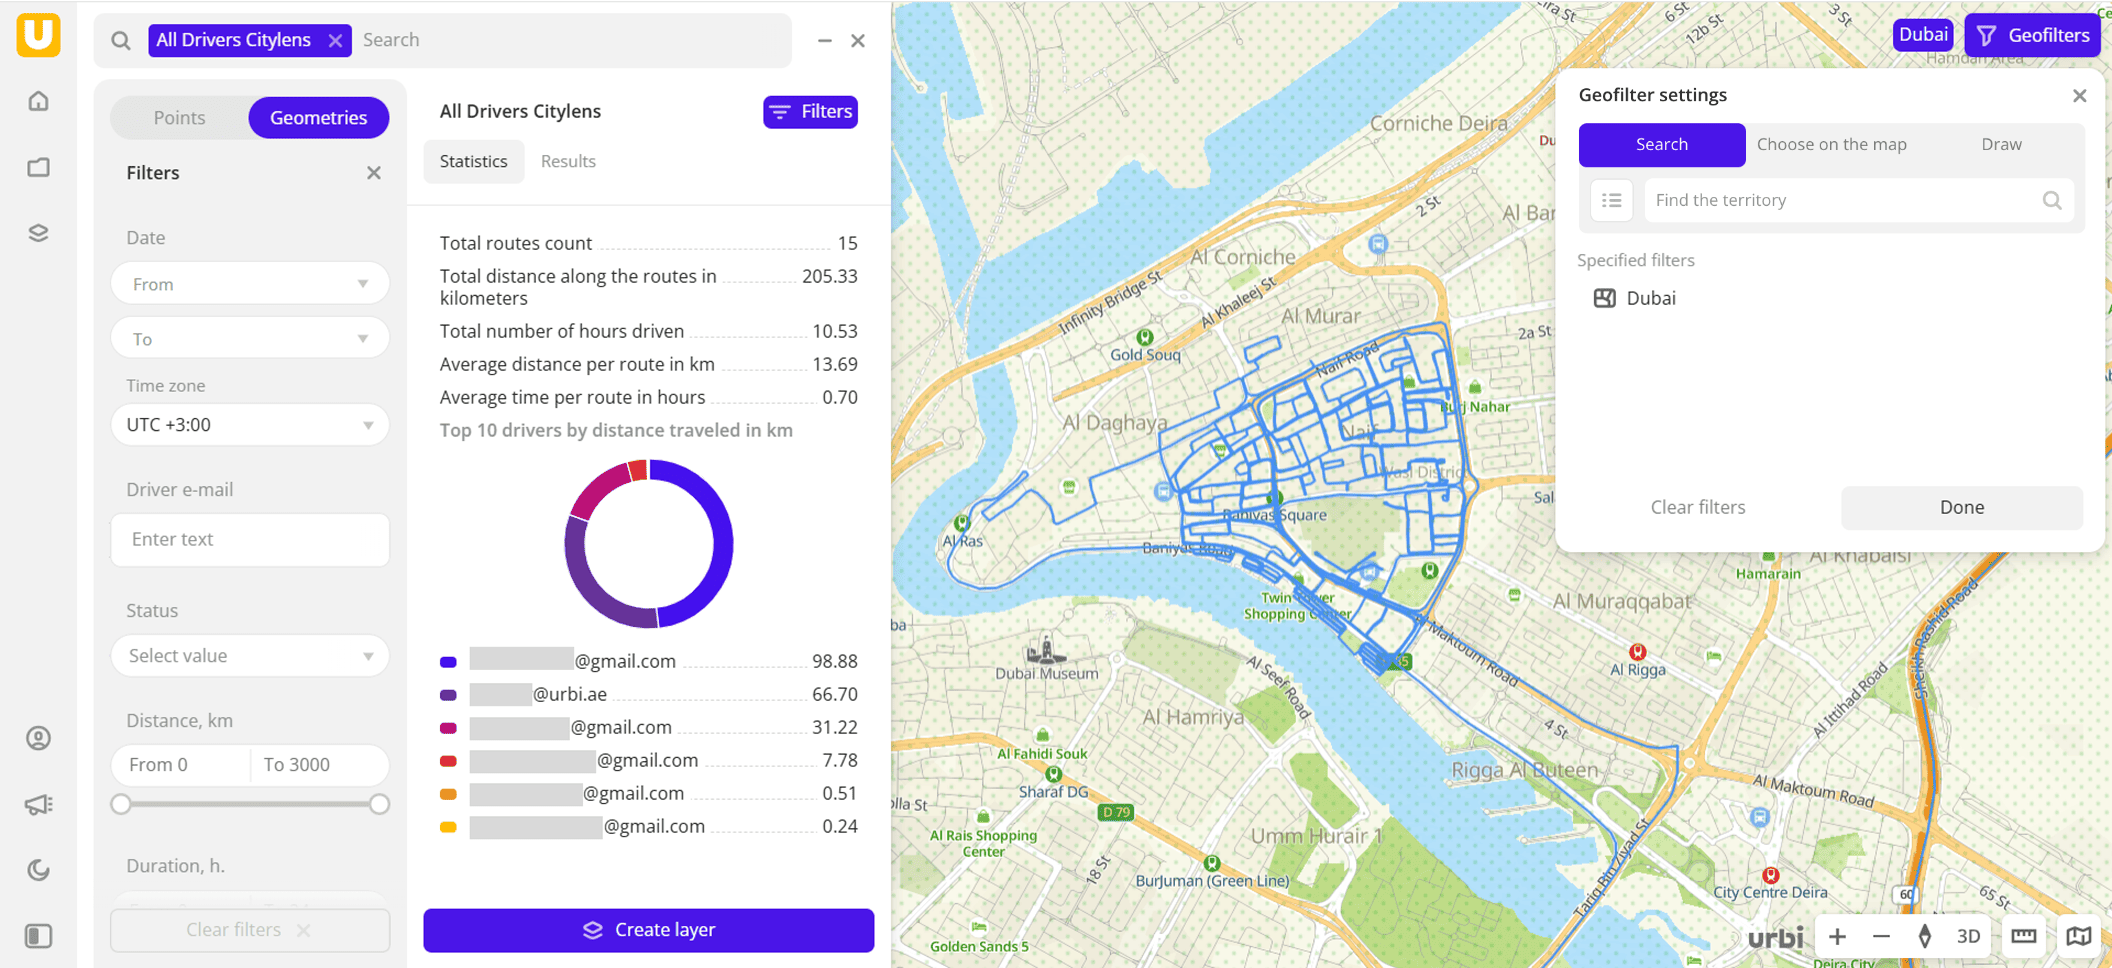Click the ruler measurement tool on map
The image size is (2112, 968).
pyautogui.click(x=2023, y=937)
